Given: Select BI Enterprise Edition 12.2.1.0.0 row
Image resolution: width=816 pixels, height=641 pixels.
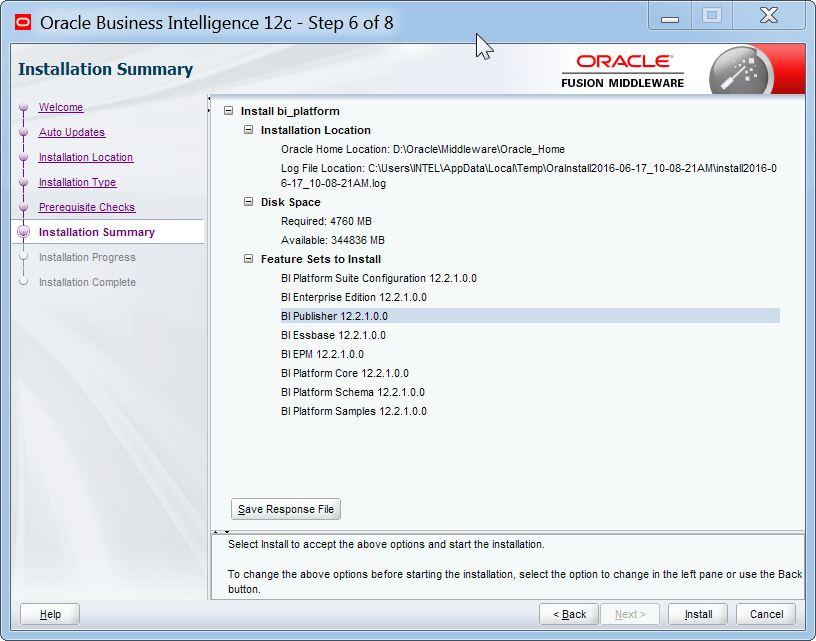Looking at the screenshot, I should click(354, 297).
